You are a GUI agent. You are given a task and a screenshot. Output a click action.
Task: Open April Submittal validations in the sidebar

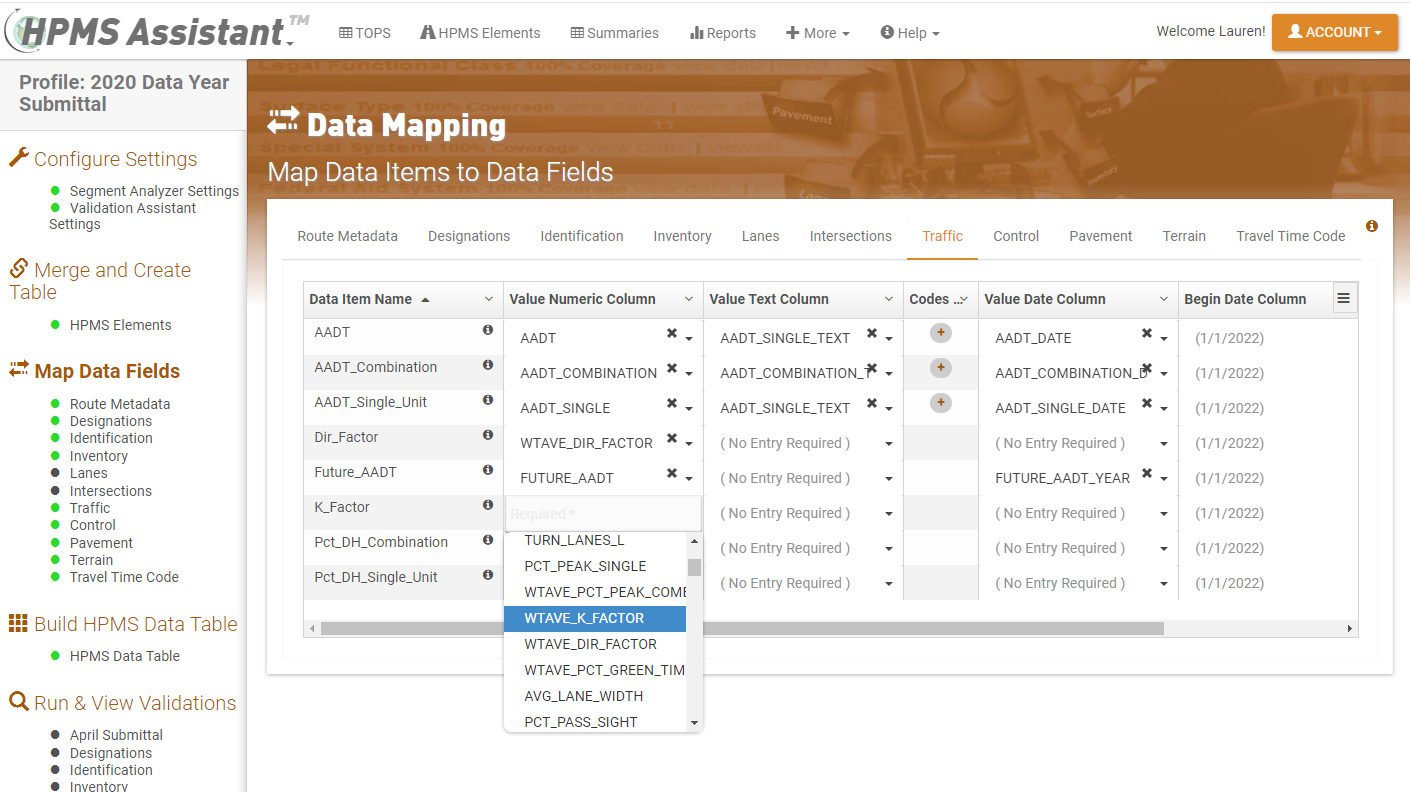116,735
